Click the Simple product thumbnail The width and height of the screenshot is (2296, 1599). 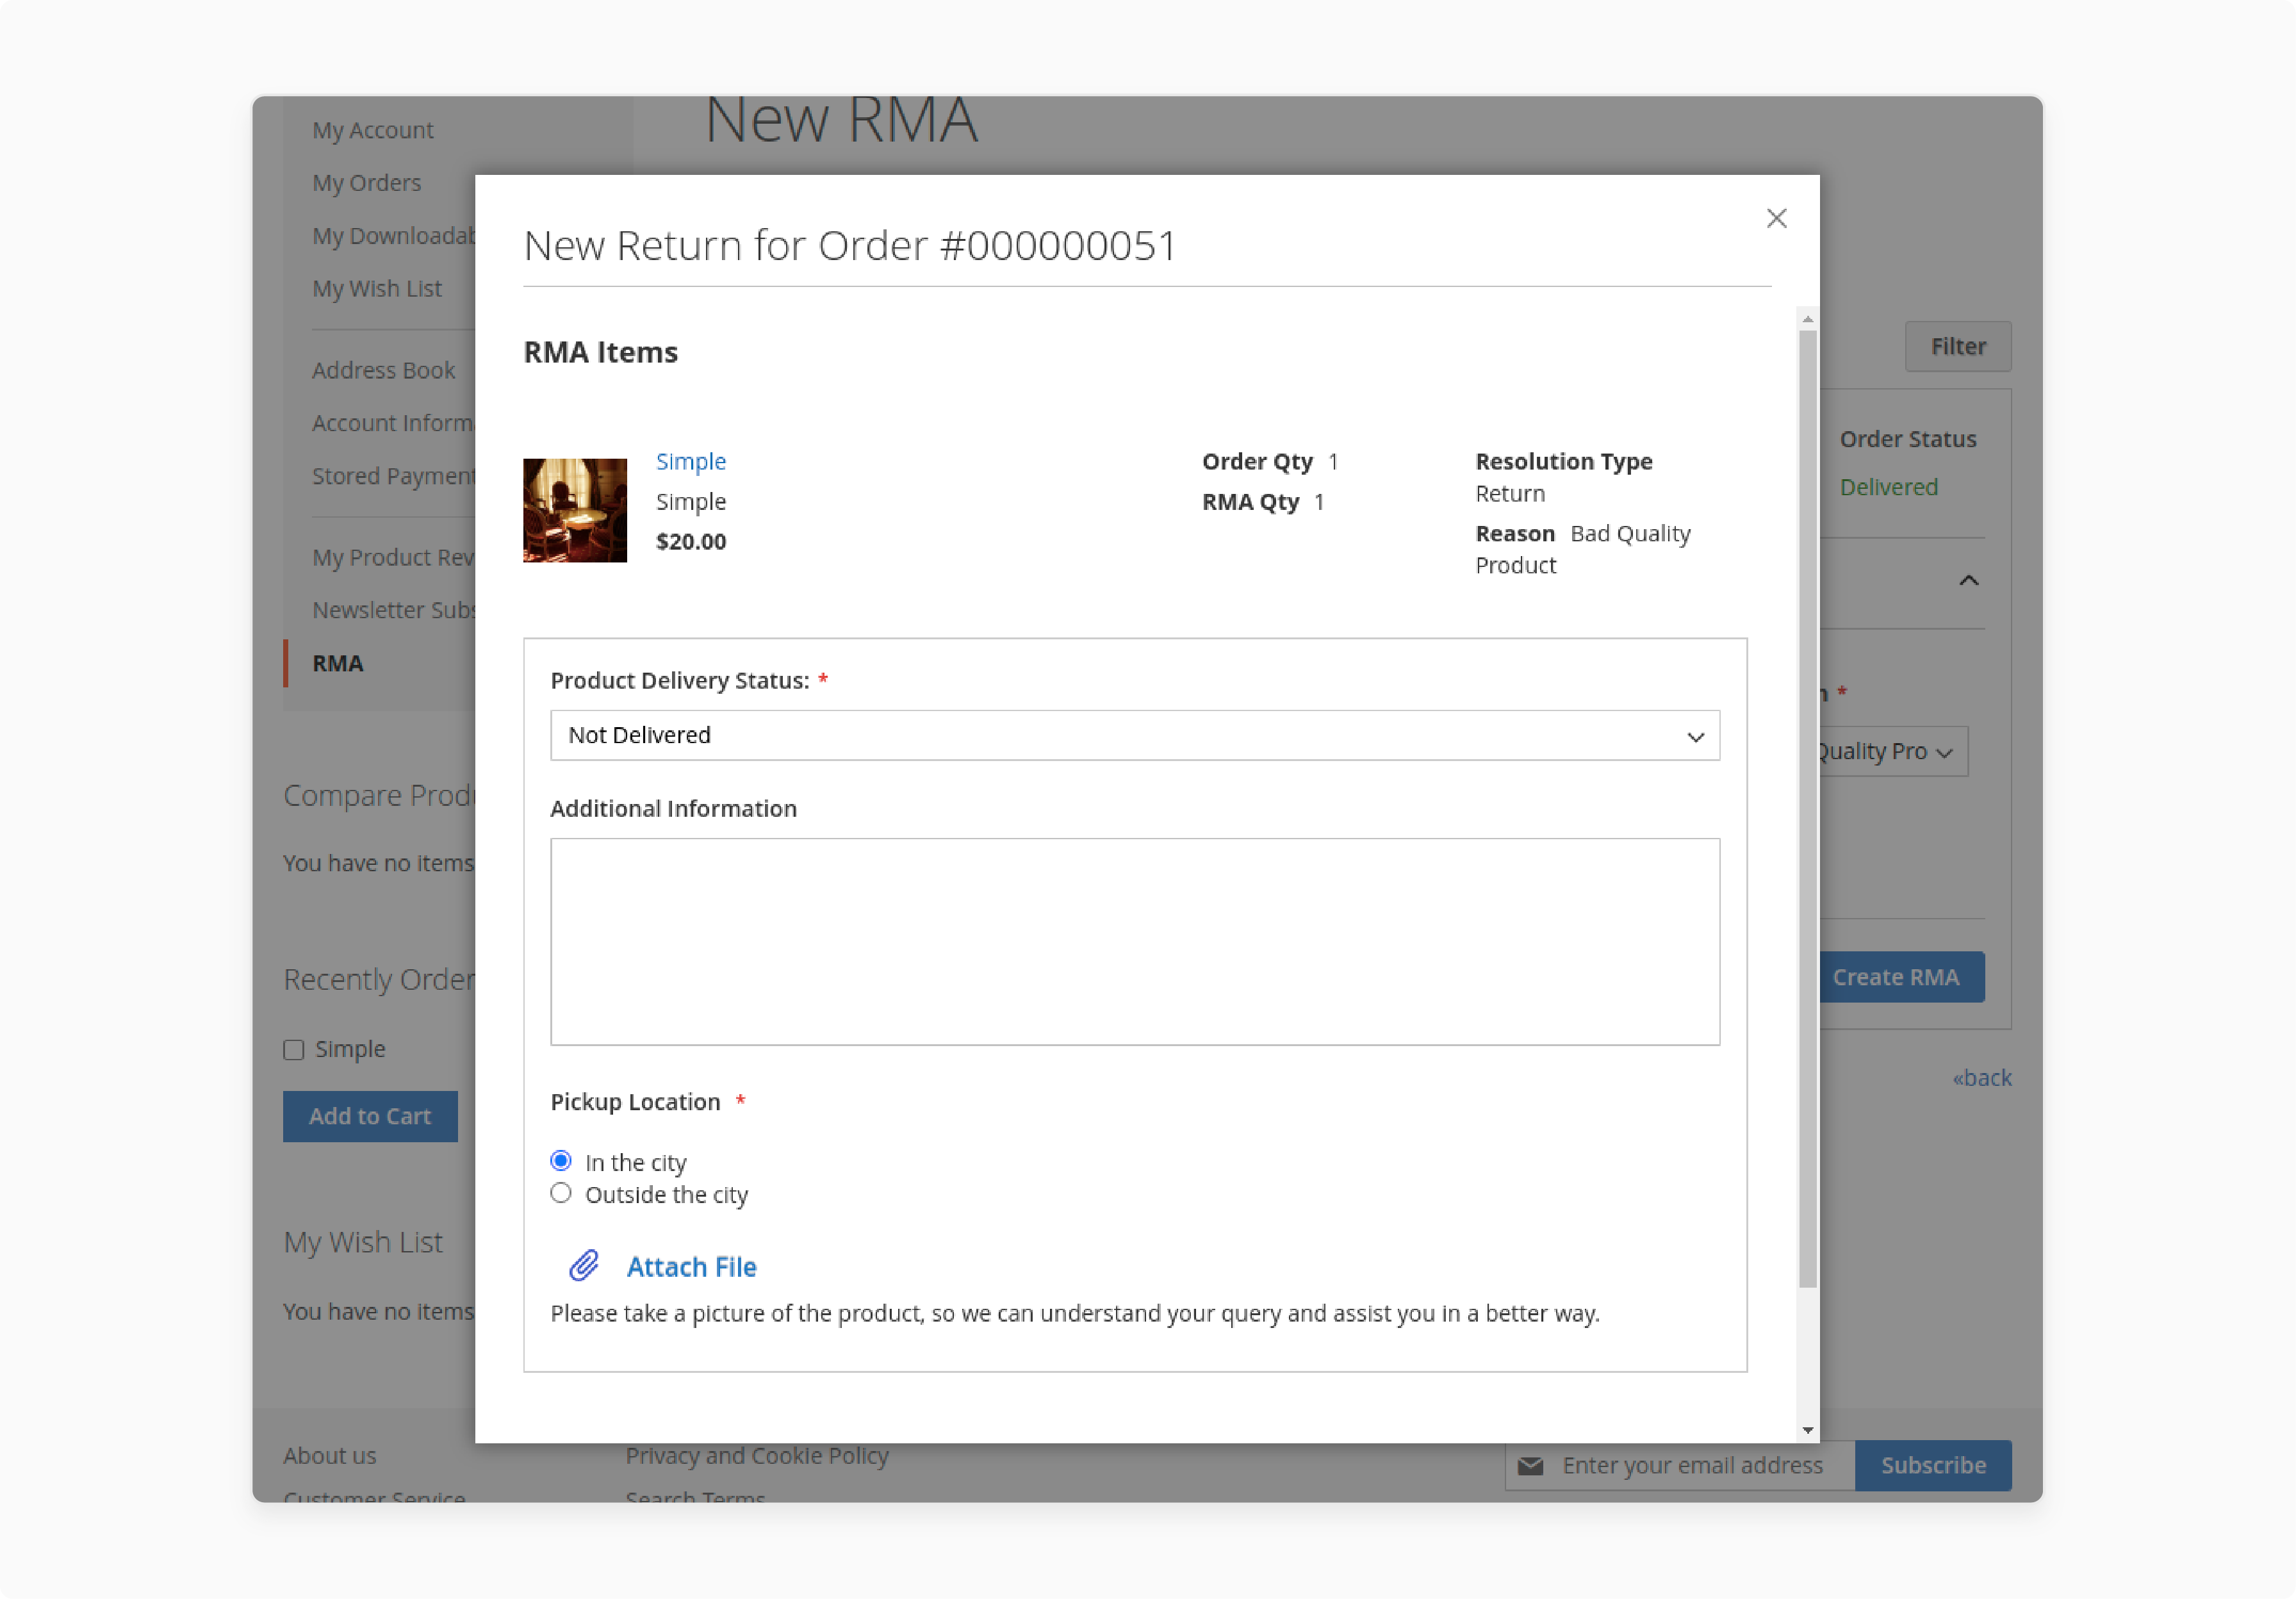(575, 510)
